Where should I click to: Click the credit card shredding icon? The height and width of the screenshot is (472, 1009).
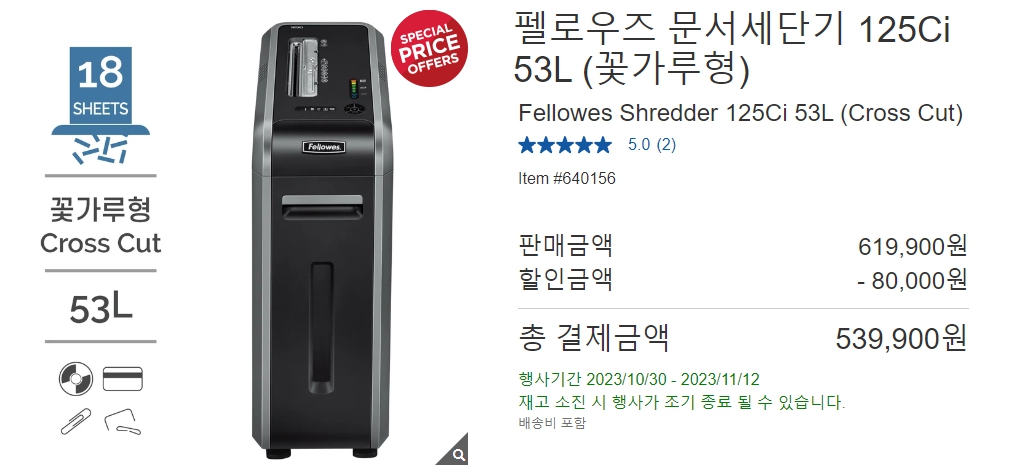coord(123,379)
